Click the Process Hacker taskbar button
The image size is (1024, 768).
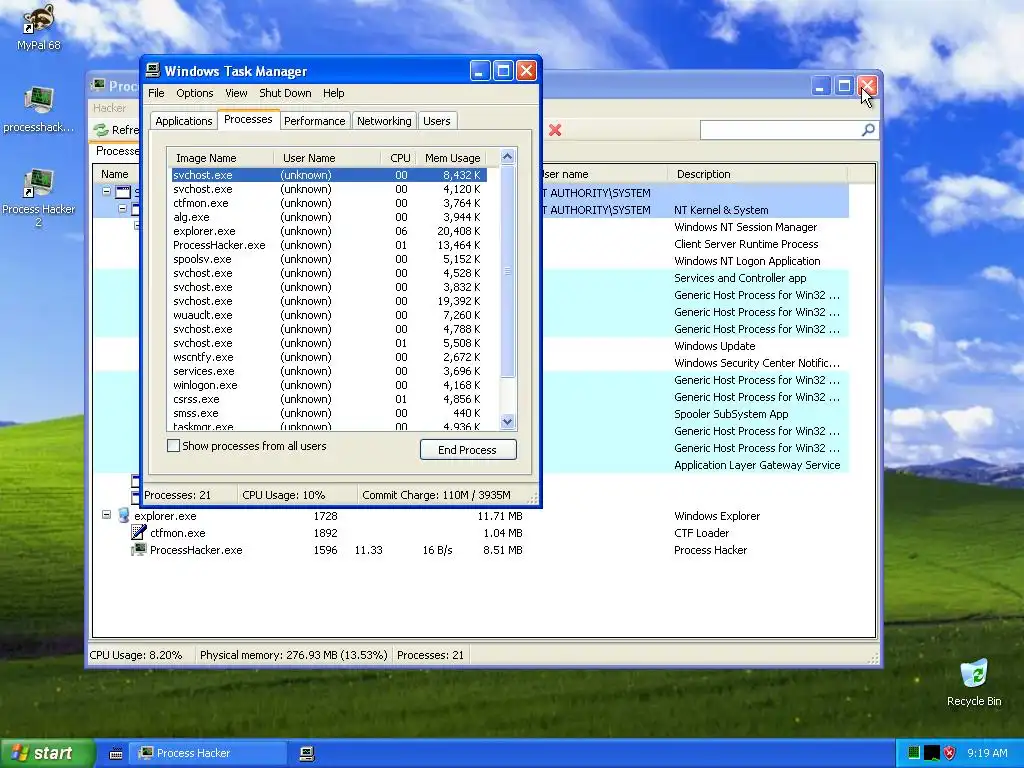coord(208,753)
